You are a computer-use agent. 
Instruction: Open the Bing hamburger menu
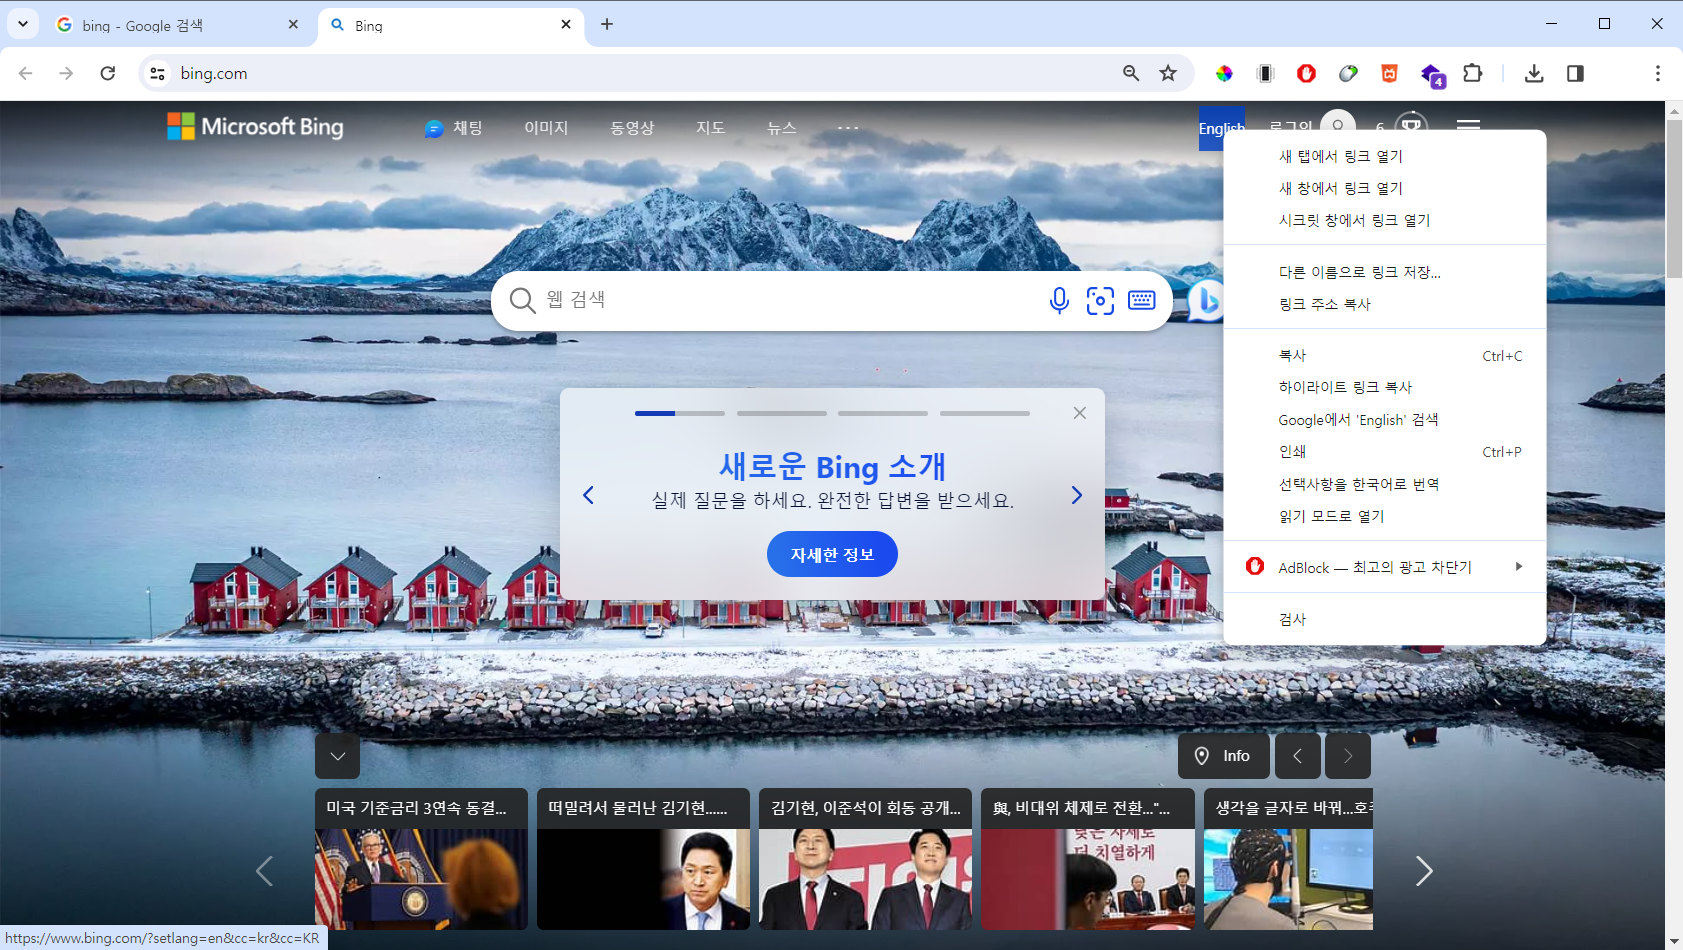point(1468,126)
